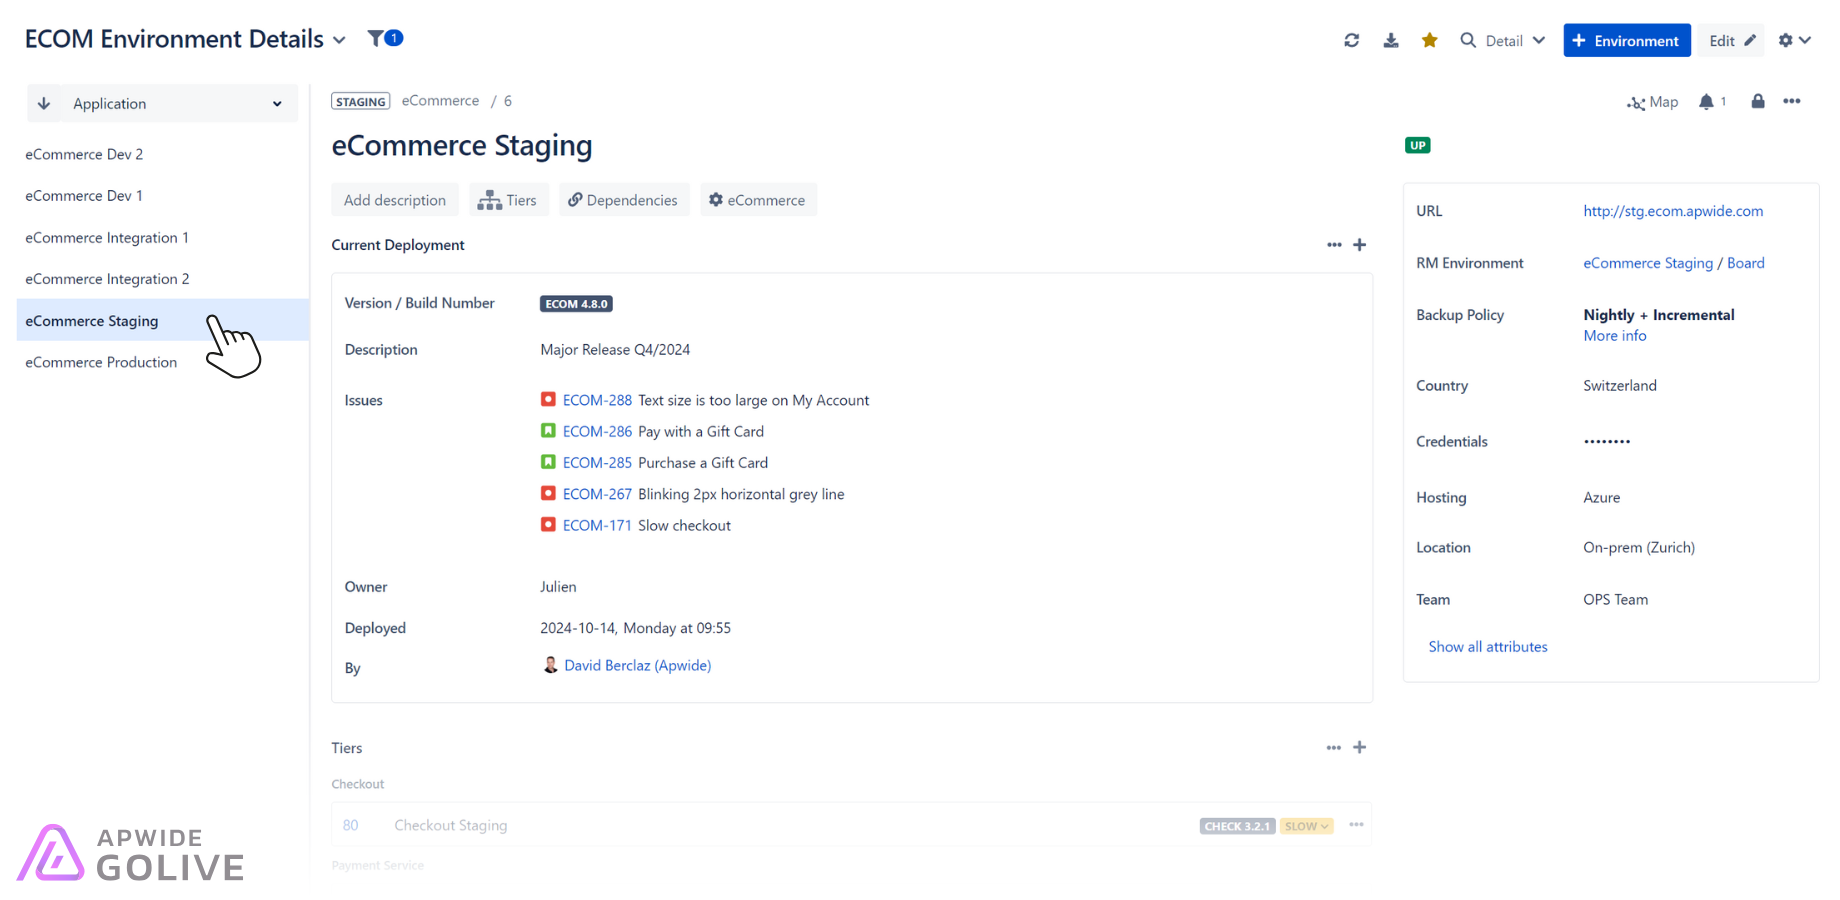Click the notification bell icon
This screenshot has height=900, width=1840.
coord(1706,102)
